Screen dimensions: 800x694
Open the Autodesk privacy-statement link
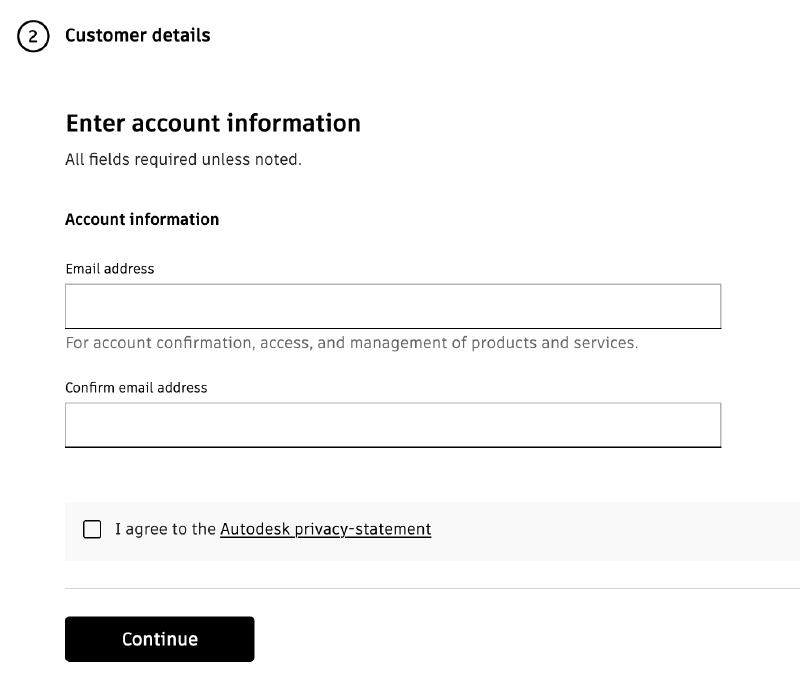(325, 529)
